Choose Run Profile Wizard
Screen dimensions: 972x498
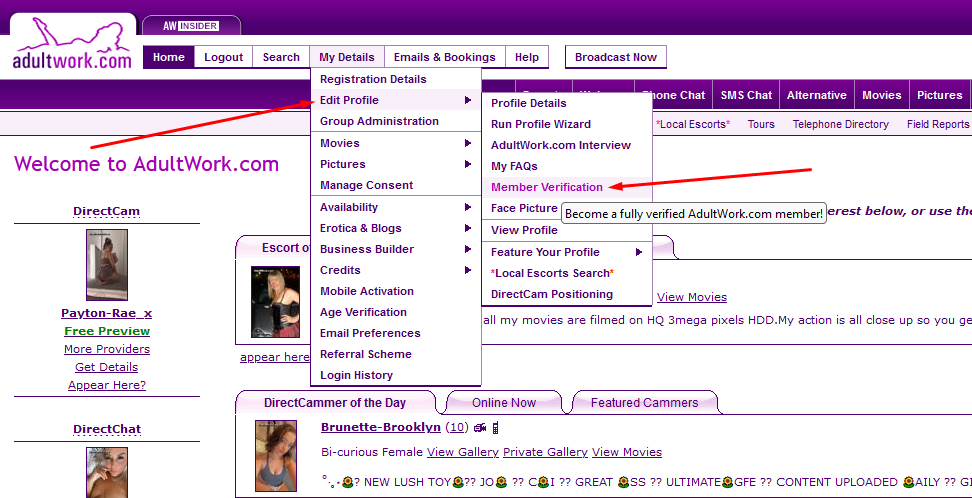point(567,124)
